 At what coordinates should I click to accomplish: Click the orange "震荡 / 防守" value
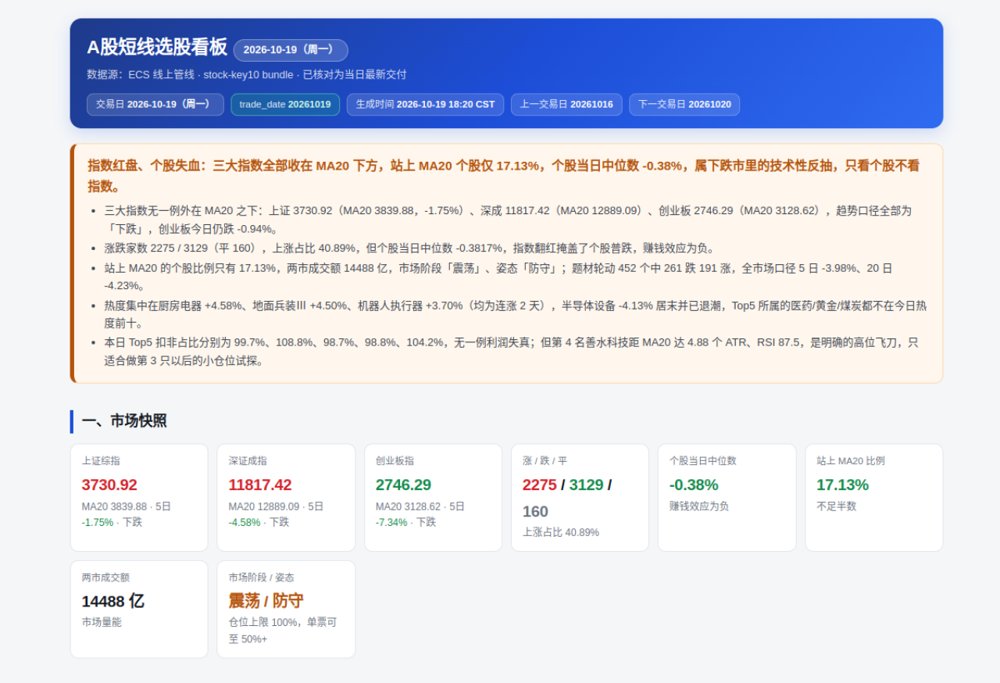pyautogui.click(x=266, y=601)
